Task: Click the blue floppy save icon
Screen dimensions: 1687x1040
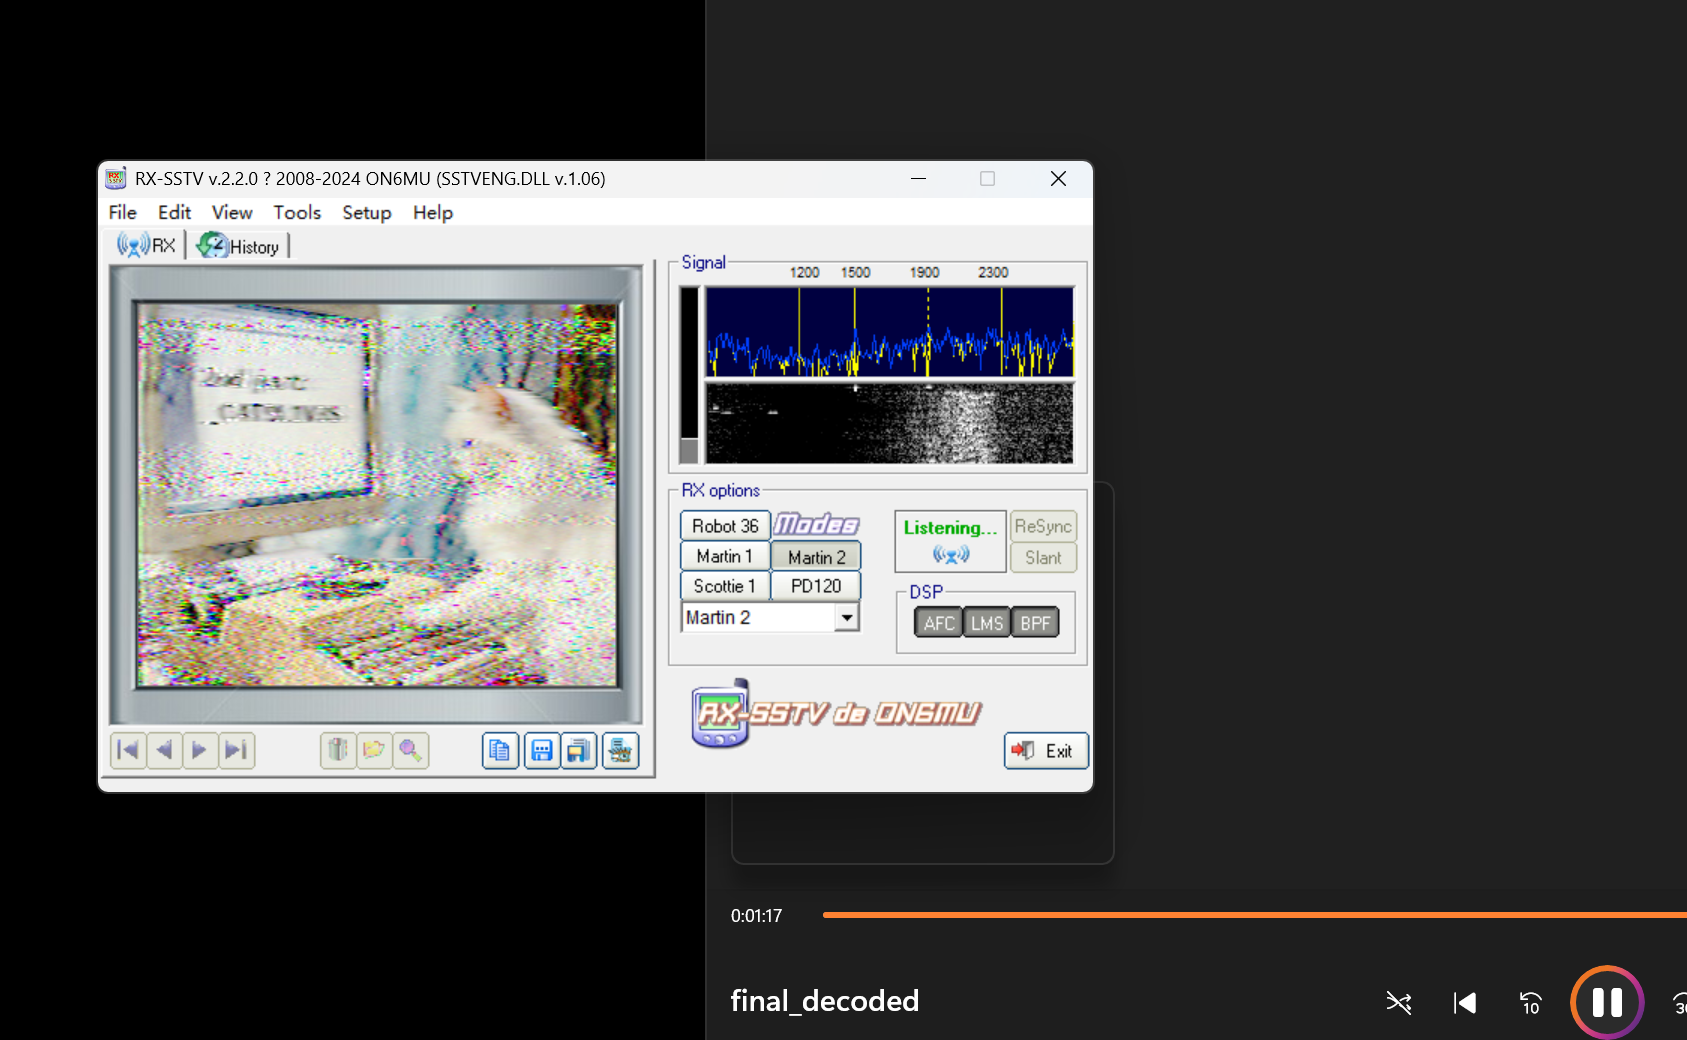Action: pyautogui.click(x=541, y=751)
